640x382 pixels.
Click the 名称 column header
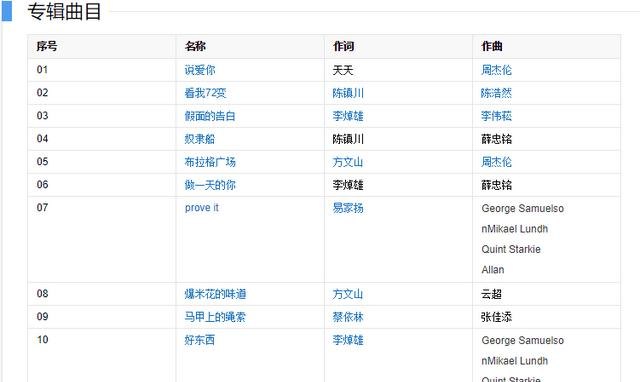point(195,46)
